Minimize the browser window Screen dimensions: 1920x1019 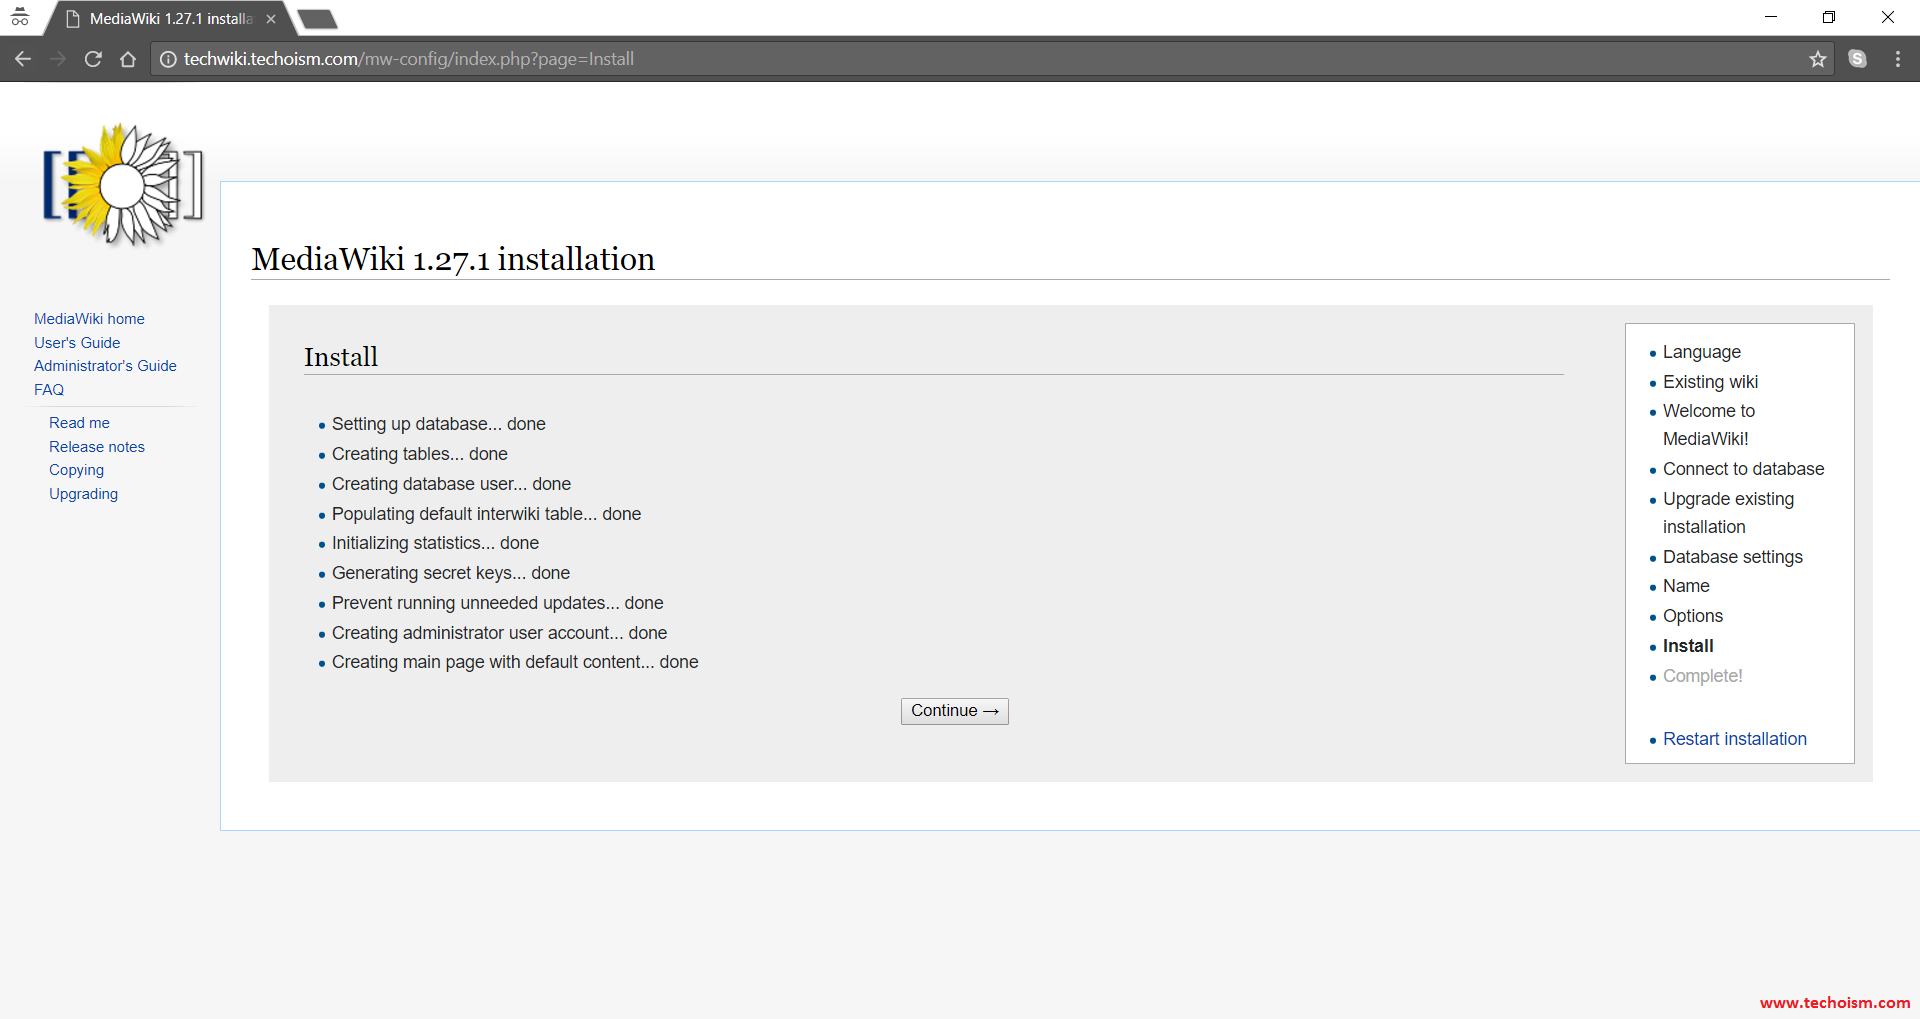pos(1770,17)
